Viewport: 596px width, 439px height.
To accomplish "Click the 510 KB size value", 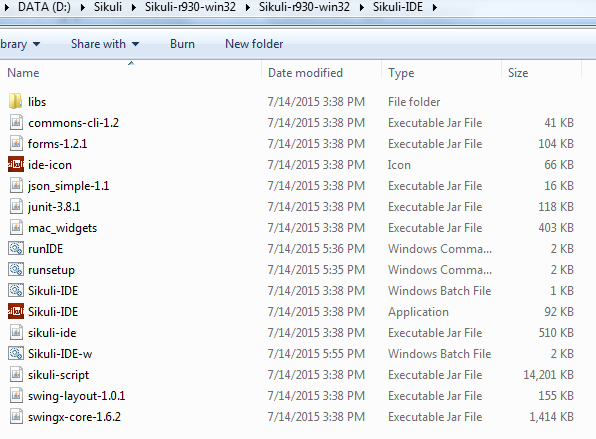I will pyautogui.click(x=556, y=333).
